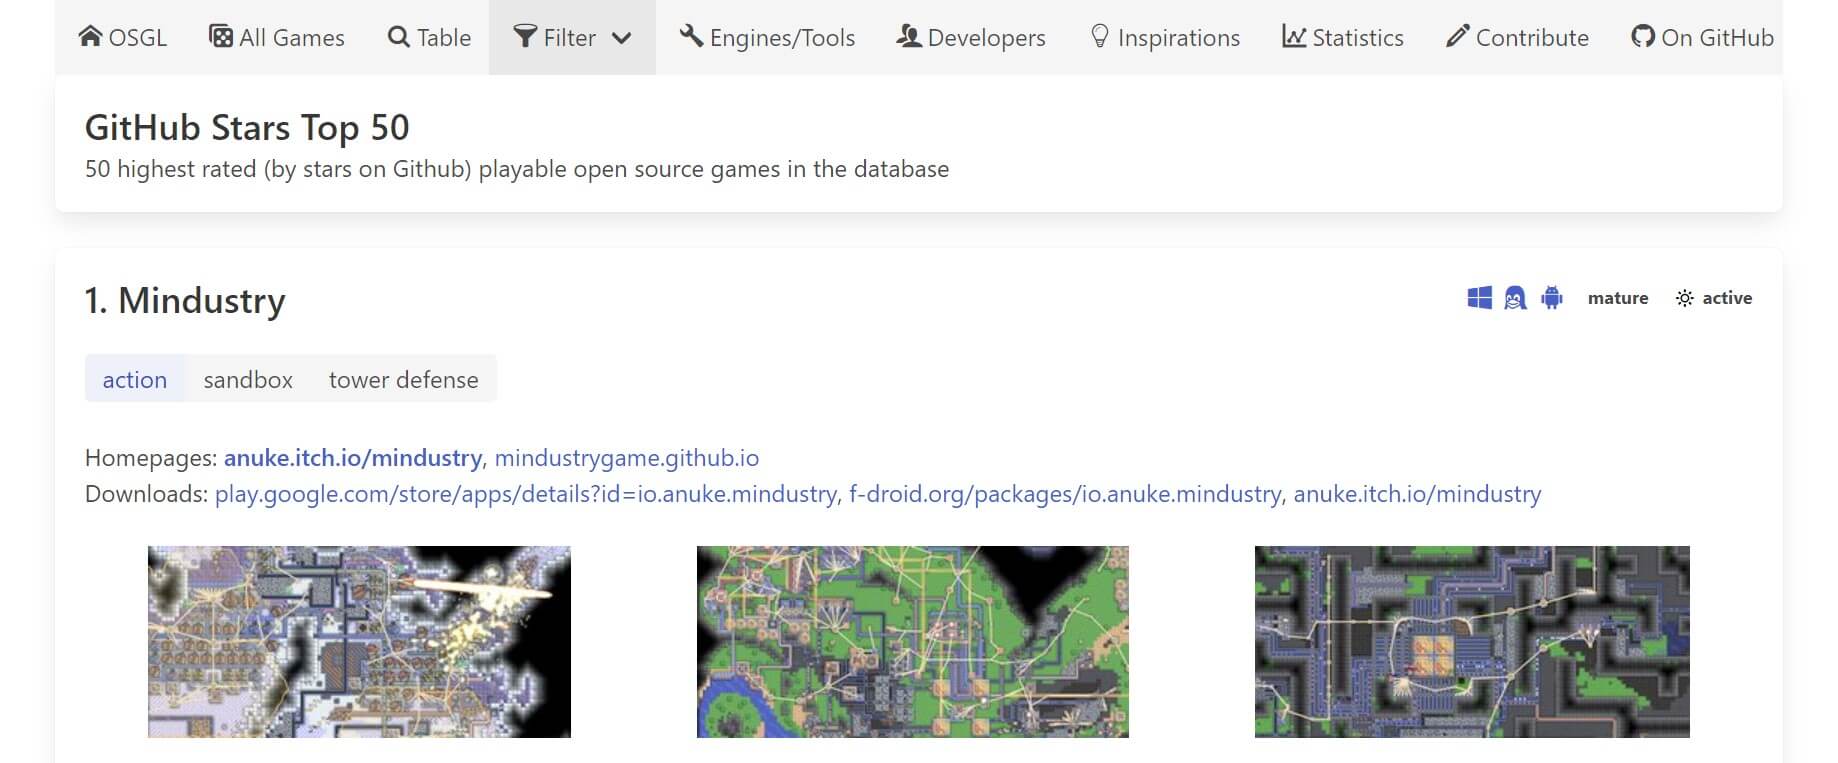The image size is (1838, 763).
Task: Click the Linux penguin platform icon
Action: click(1516, 298)
